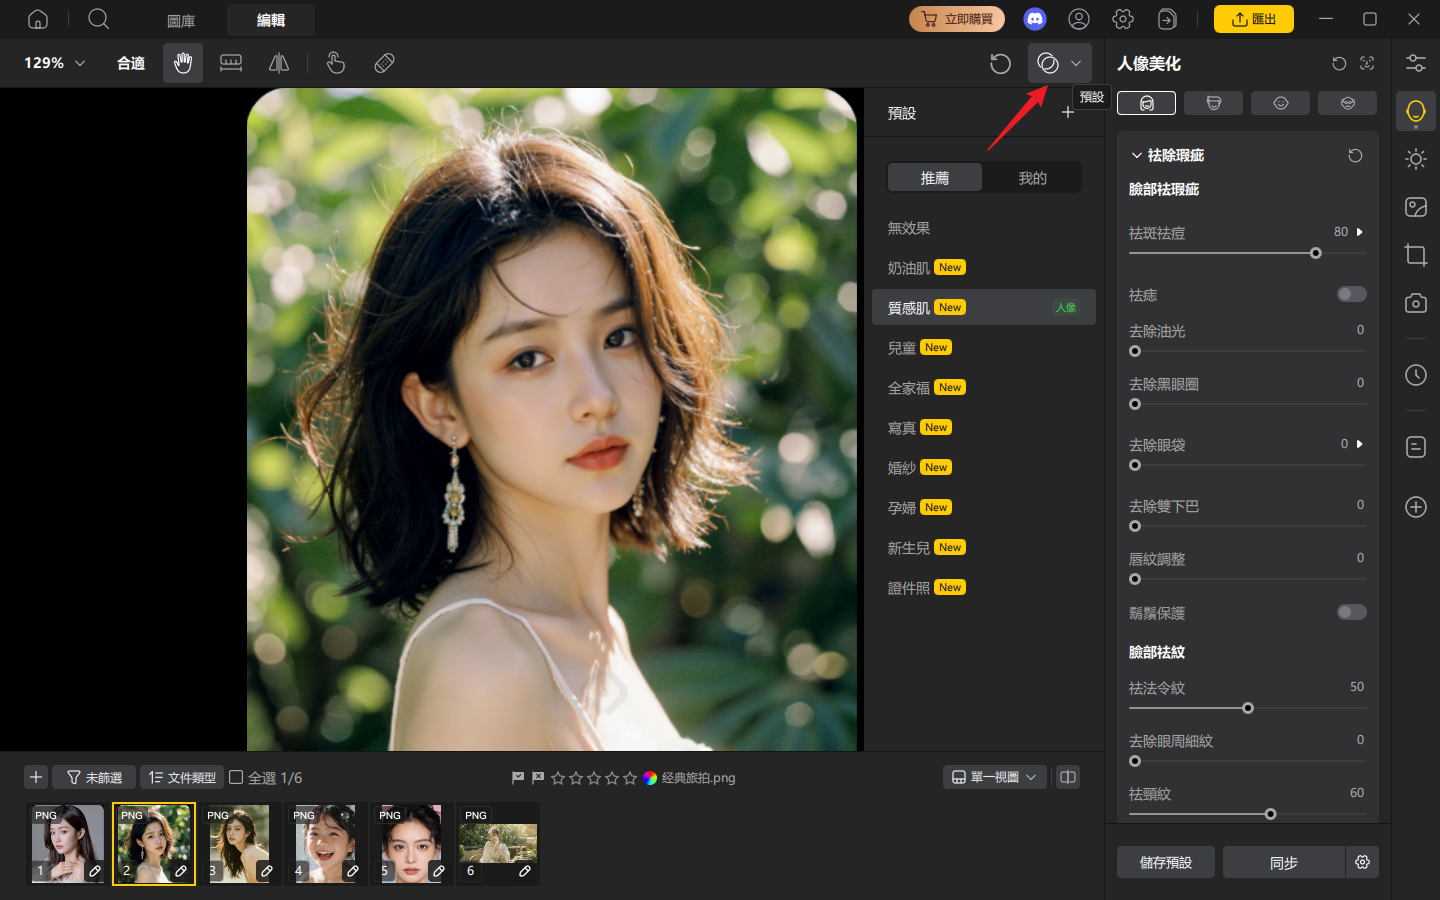The width and height of the screenshot is (1440, 900).
Task: Expand 去除眼袋 detail arrow
Action: (x=1359, y=444)
